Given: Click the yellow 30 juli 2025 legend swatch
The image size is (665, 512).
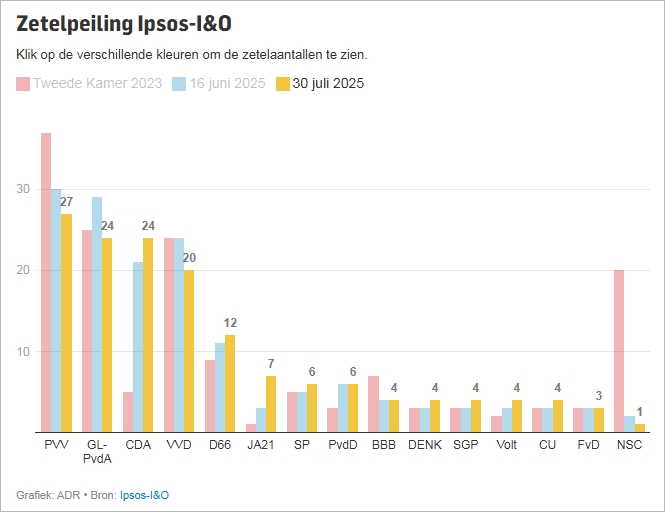Looking at the screenshot, I should 282,83.
